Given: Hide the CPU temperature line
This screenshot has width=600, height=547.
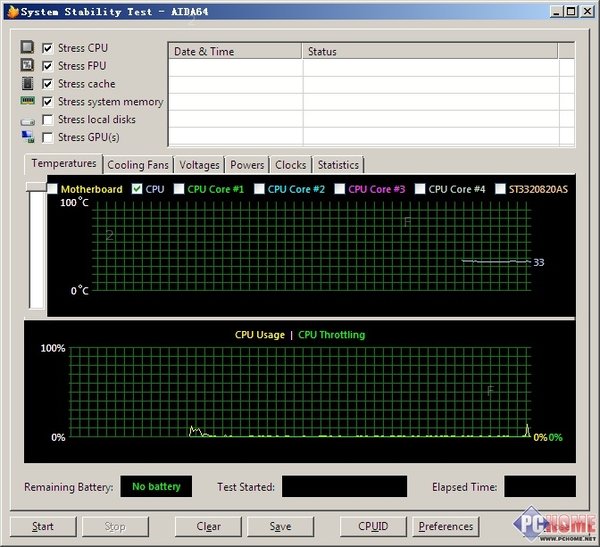Looking at the screenshot, I should [x=137, y=189].
